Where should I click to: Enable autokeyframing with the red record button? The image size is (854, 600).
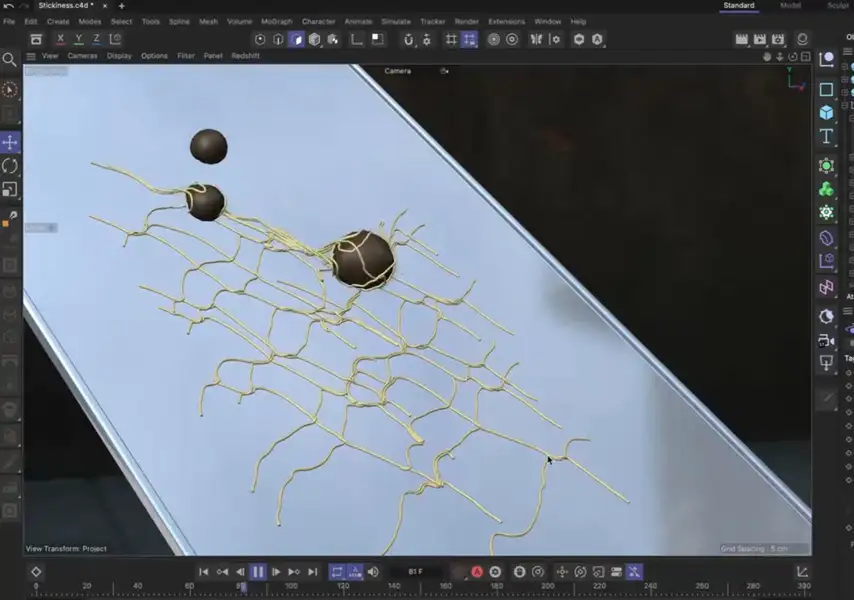pyautogui.click(x=477, y=572)
